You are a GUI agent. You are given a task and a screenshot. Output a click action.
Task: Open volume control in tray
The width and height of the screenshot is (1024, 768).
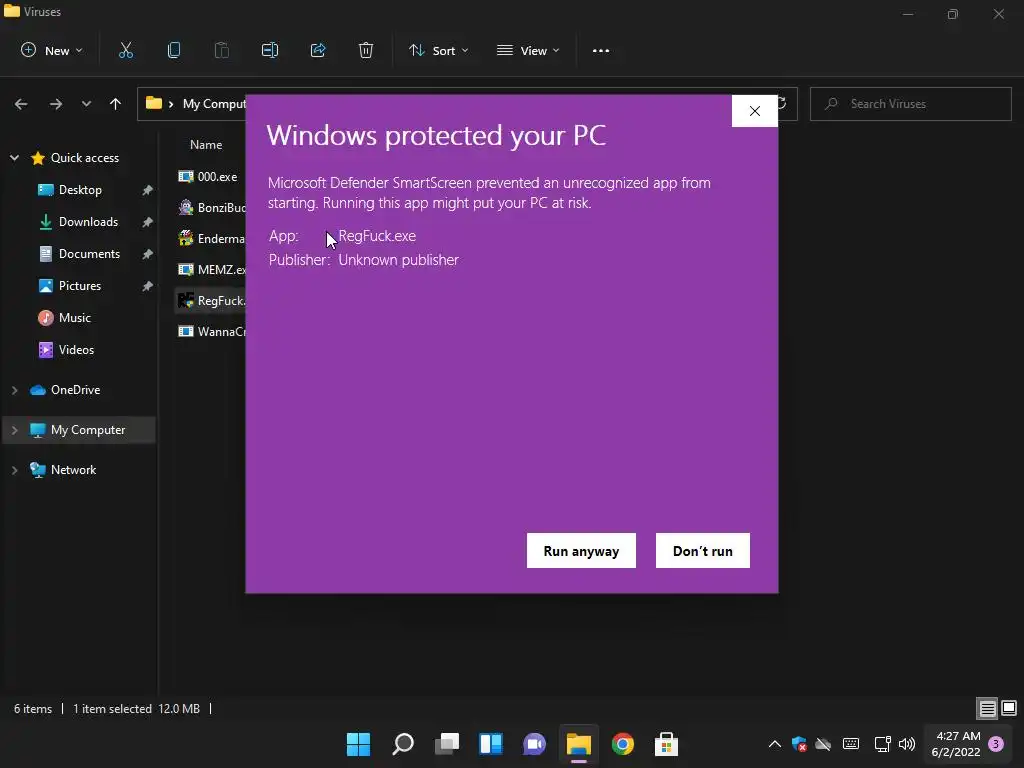tap(907, 744)
